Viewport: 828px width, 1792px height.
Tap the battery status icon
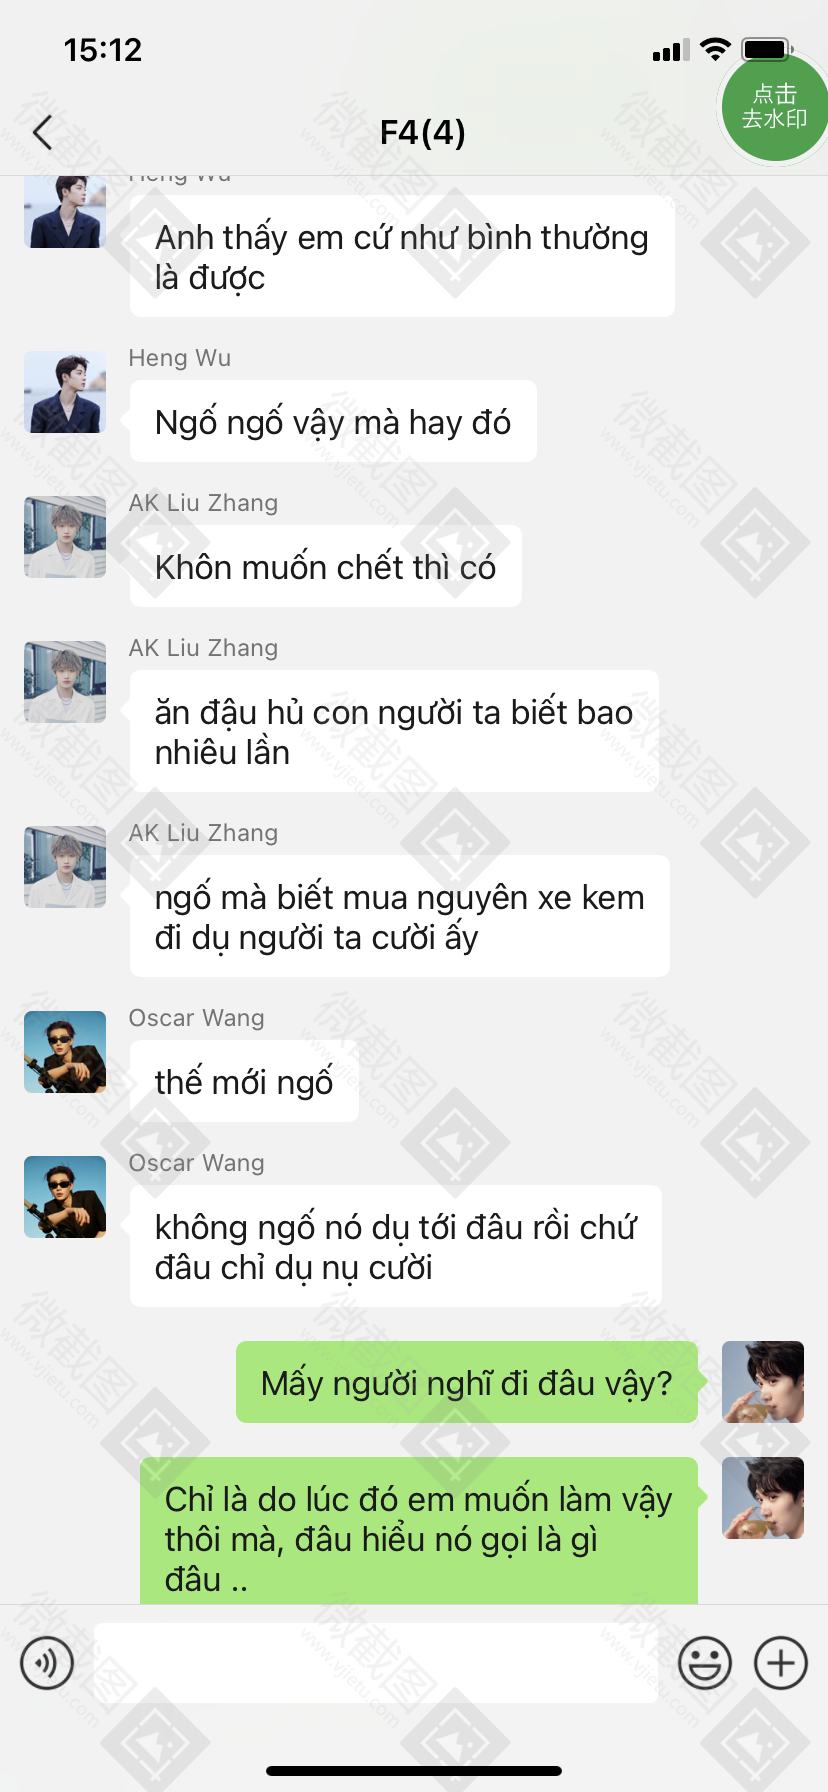click(768, 49)
